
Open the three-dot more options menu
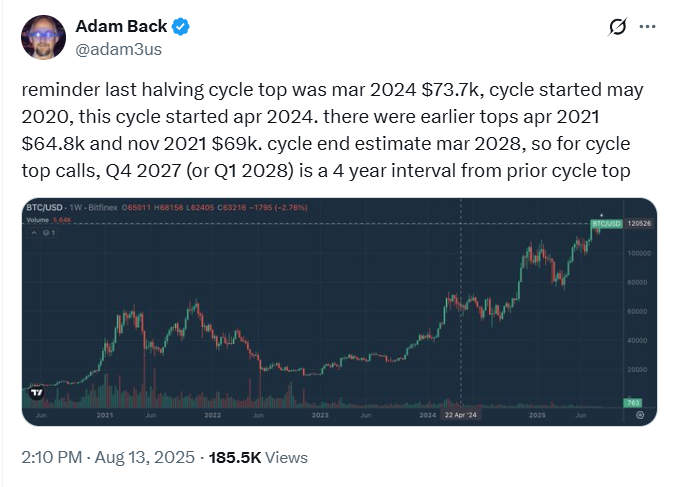(x=647, y=27)
